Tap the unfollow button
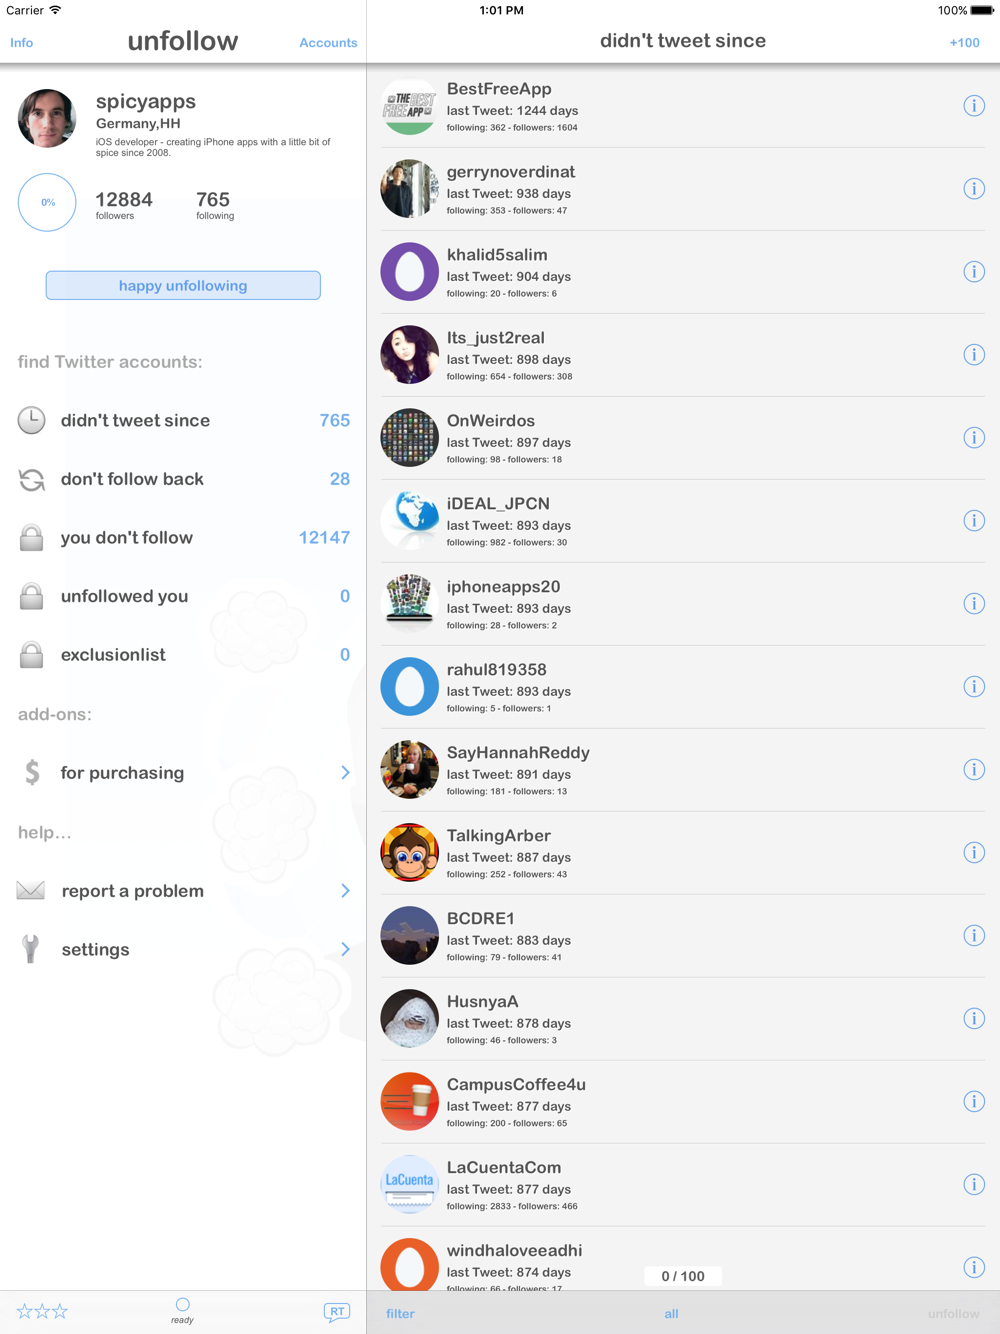This screenshot has height=1334, width=1000. (953, 1313)
